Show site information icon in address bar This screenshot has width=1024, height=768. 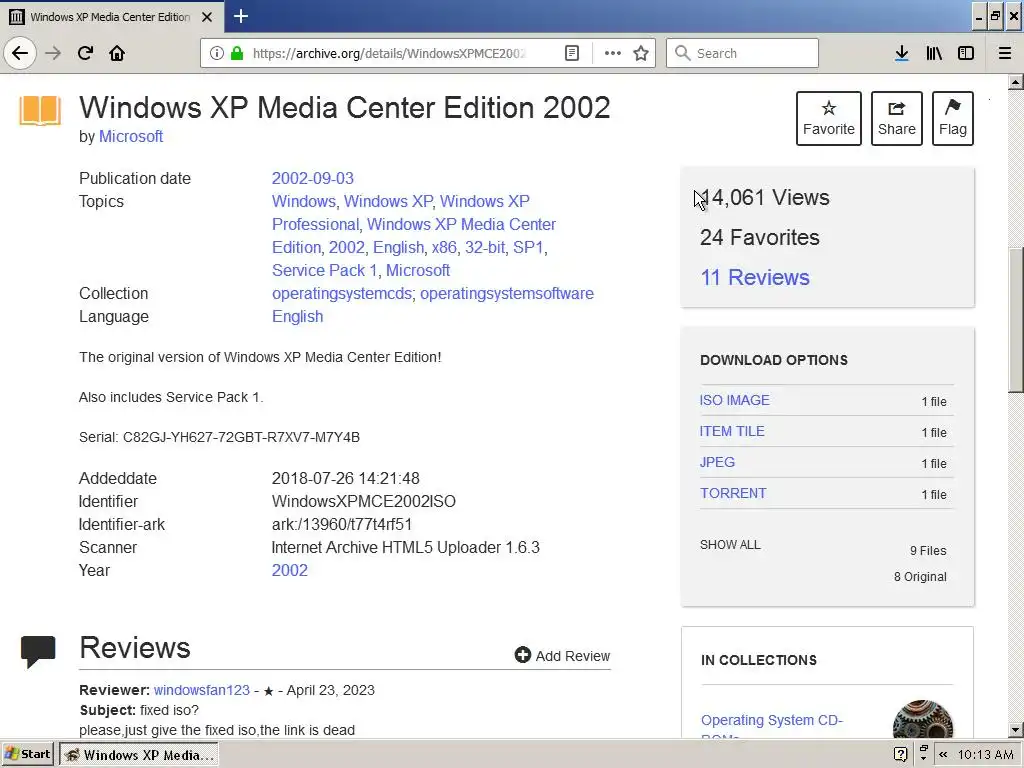pos(217,53)
